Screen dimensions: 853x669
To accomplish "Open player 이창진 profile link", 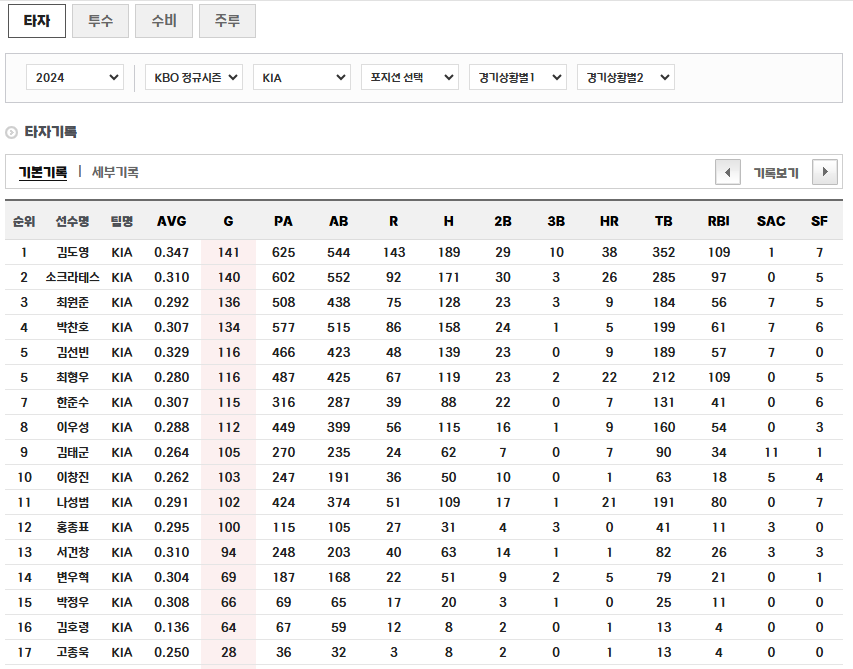I will pyautogui.click(x=72, y=478).
